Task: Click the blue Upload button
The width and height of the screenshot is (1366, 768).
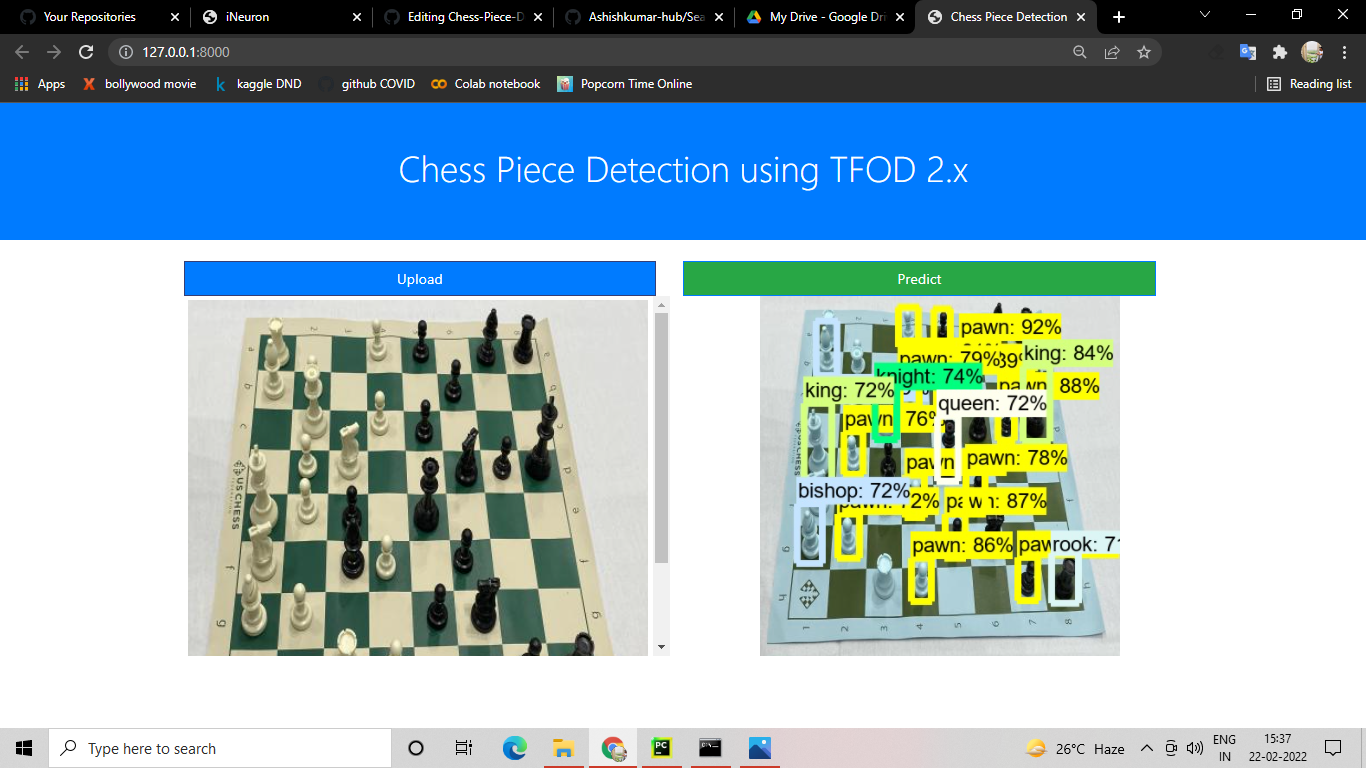Action: coord(419,278)
